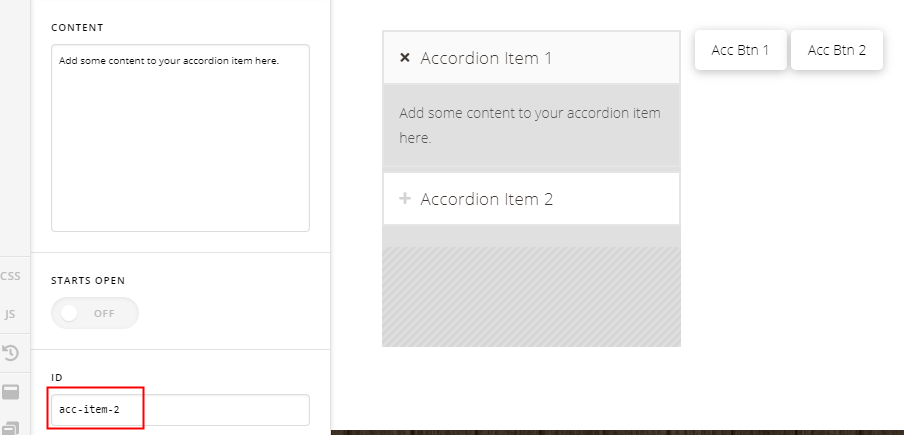Screen dimensions: 904x435
Task: Click the window layout icon below history
Action: tap(10, 392)
